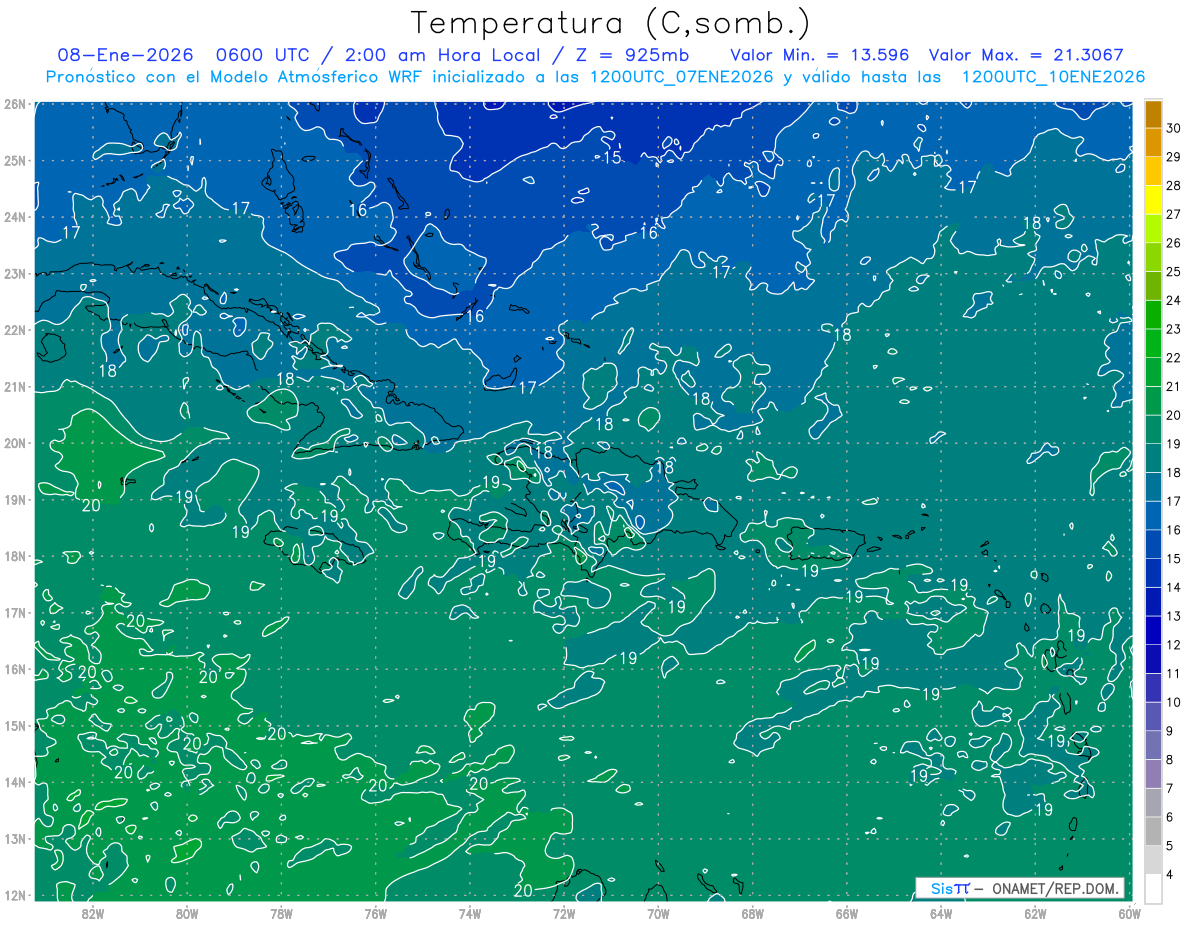
Task: Click the "18N" latitude axis label
Action: (15, 556)
